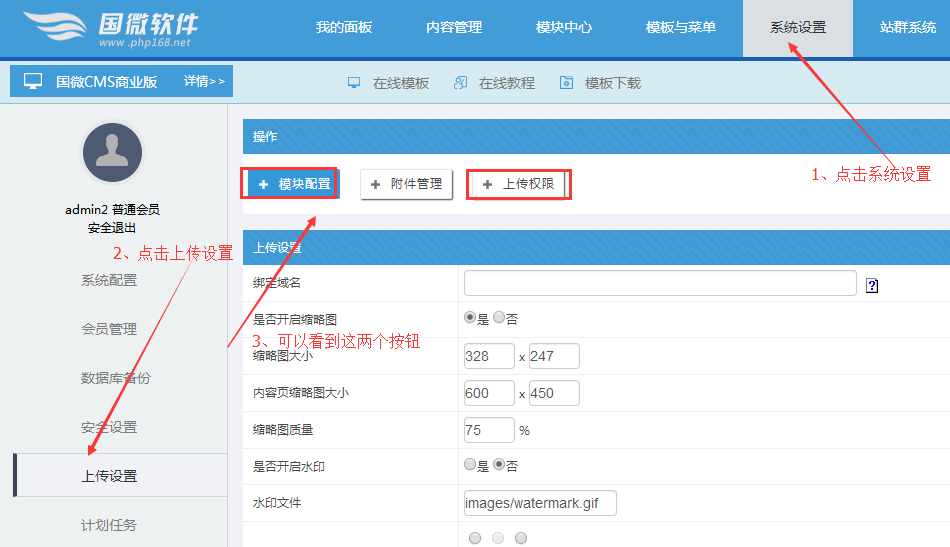The width and height of the screenshot is (950, 547).
Task: Open the 内容管理 top menu
Action: (x=454, y=28)
